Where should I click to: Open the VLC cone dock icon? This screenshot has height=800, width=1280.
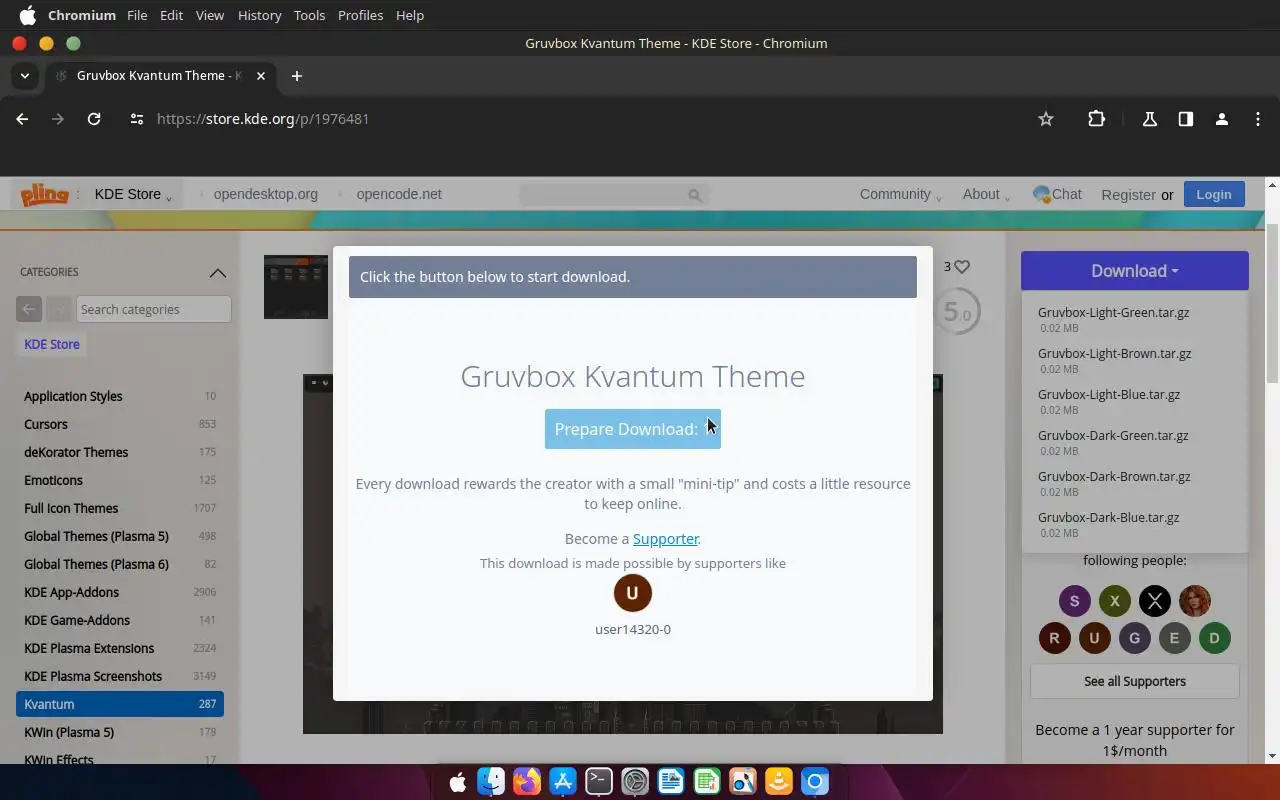pyautogui.click(x=779, y=781)
